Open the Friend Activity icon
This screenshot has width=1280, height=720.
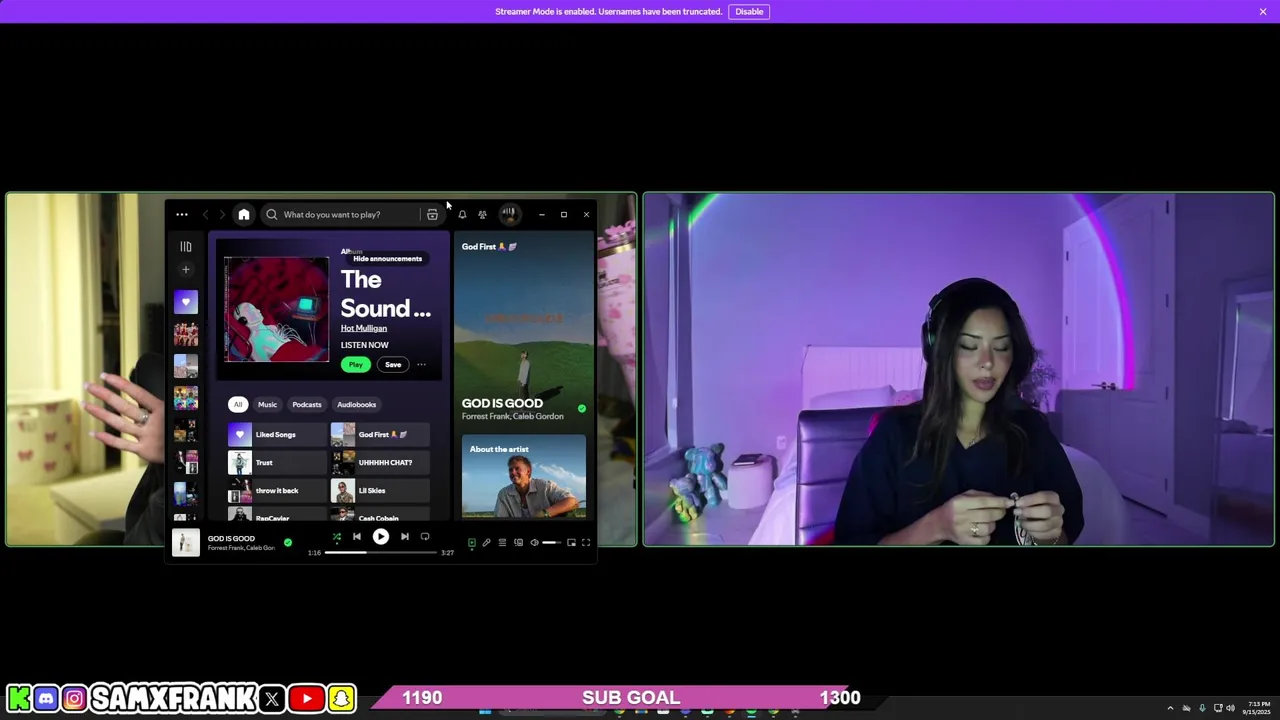pos(482,214)
